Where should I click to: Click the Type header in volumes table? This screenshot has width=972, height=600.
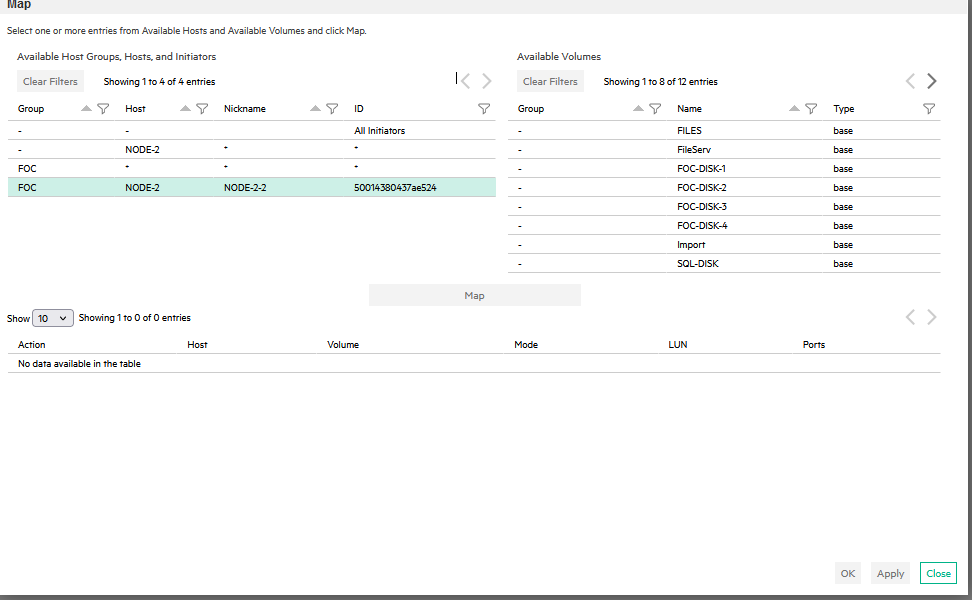[844, 108]
